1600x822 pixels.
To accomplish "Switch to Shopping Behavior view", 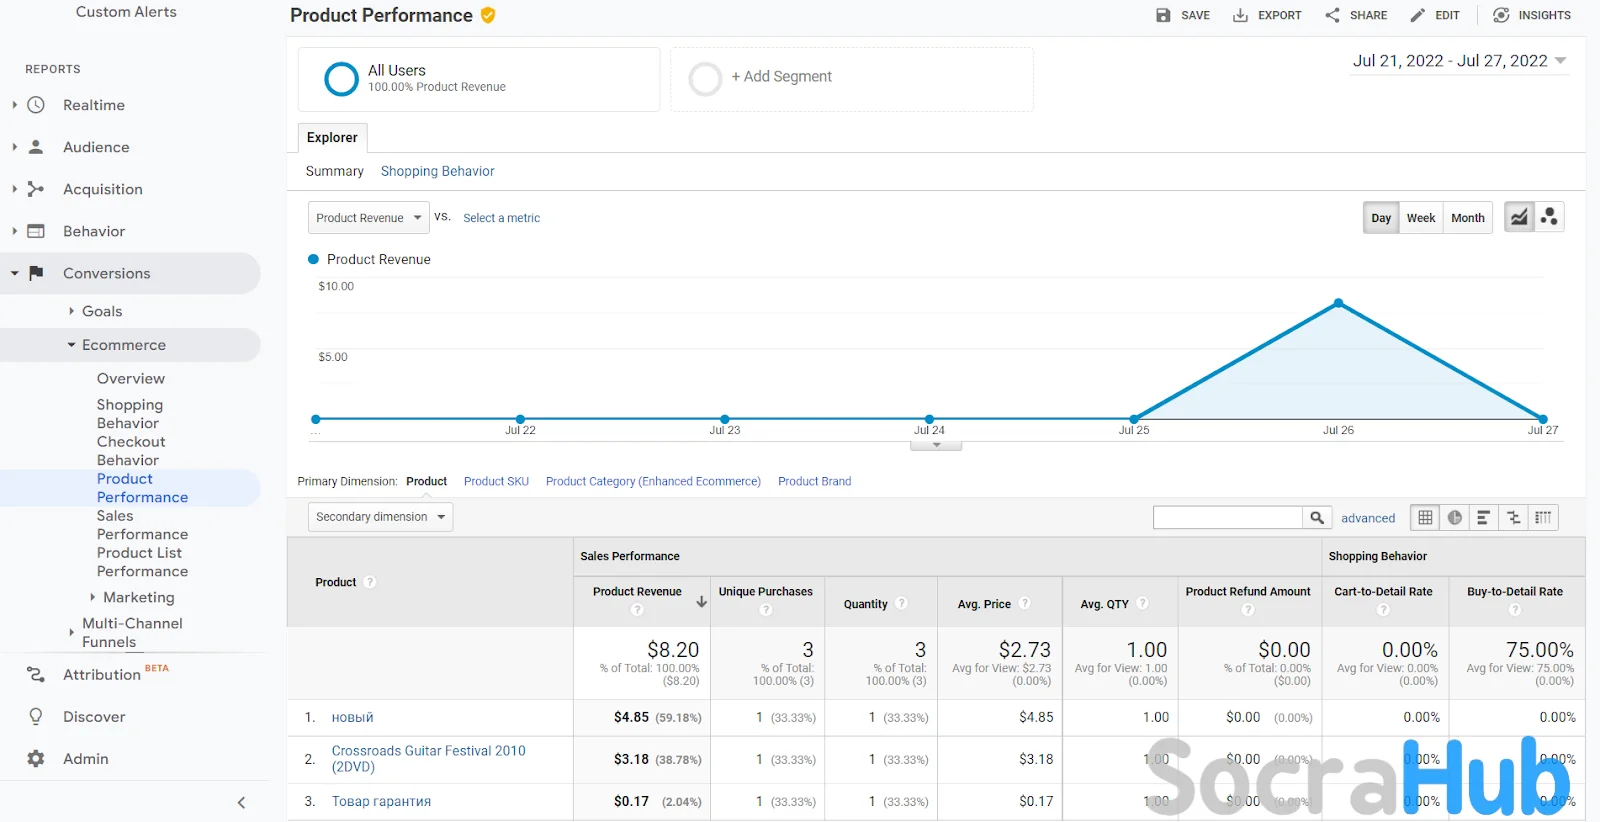I will point(437,171).
